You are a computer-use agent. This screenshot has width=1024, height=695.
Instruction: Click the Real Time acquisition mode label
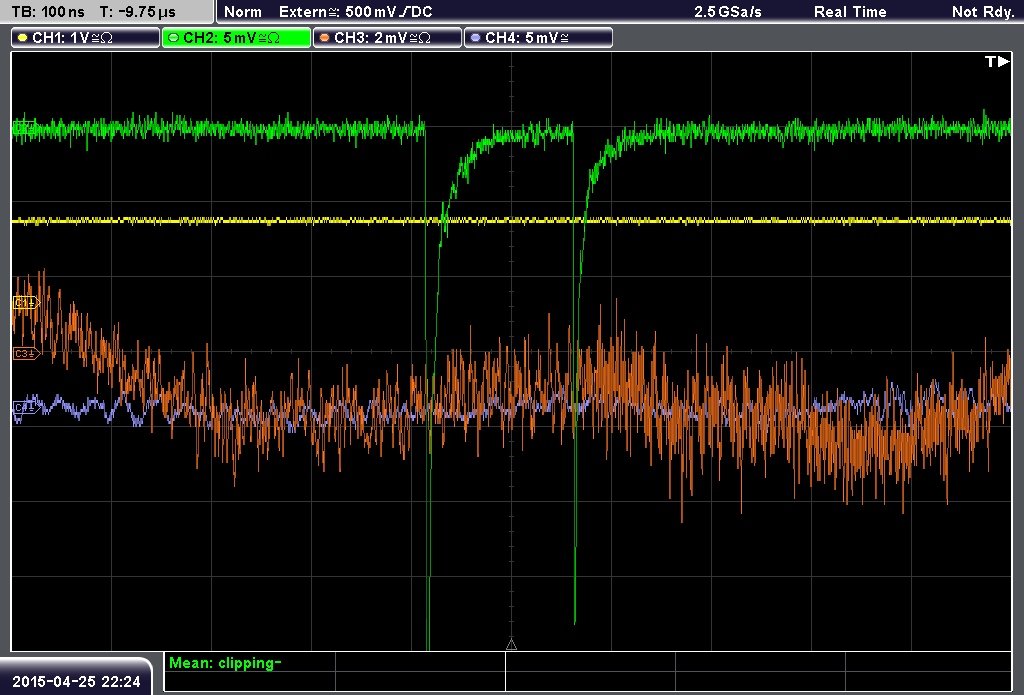coord(850,12)
